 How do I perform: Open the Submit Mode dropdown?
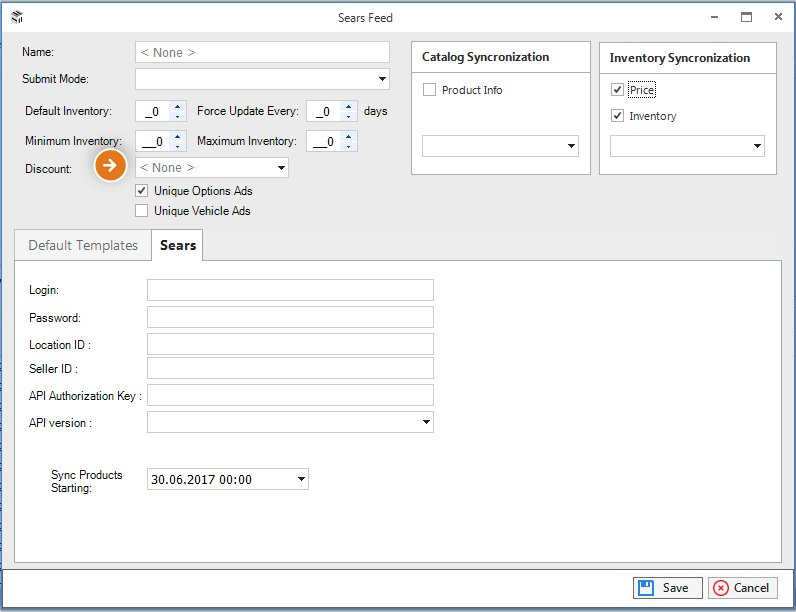click(382, 79)
